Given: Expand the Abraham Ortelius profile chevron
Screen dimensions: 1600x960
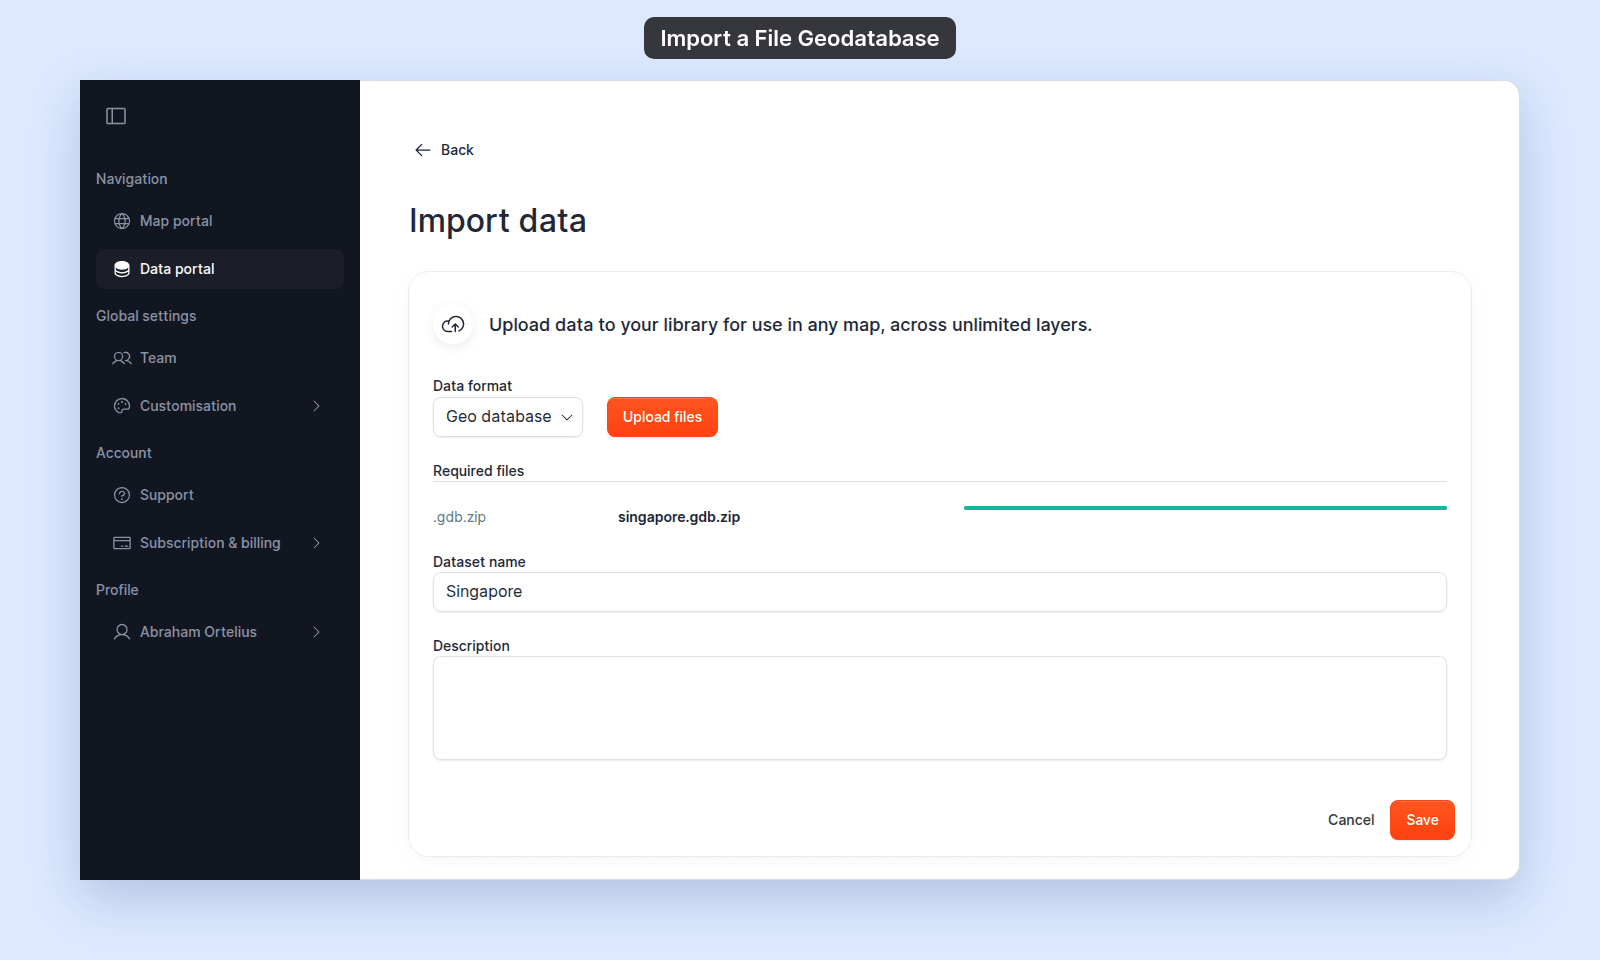Looking at the screenshot, I should (316, 632).
